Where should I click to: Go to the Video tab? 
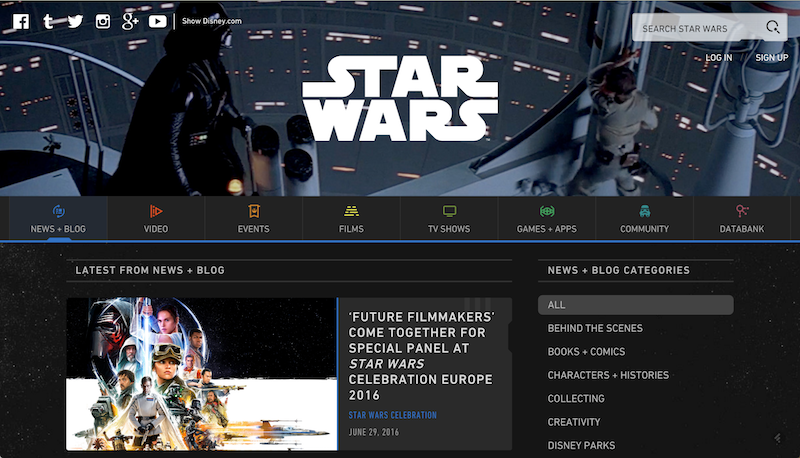coord(156,218)
